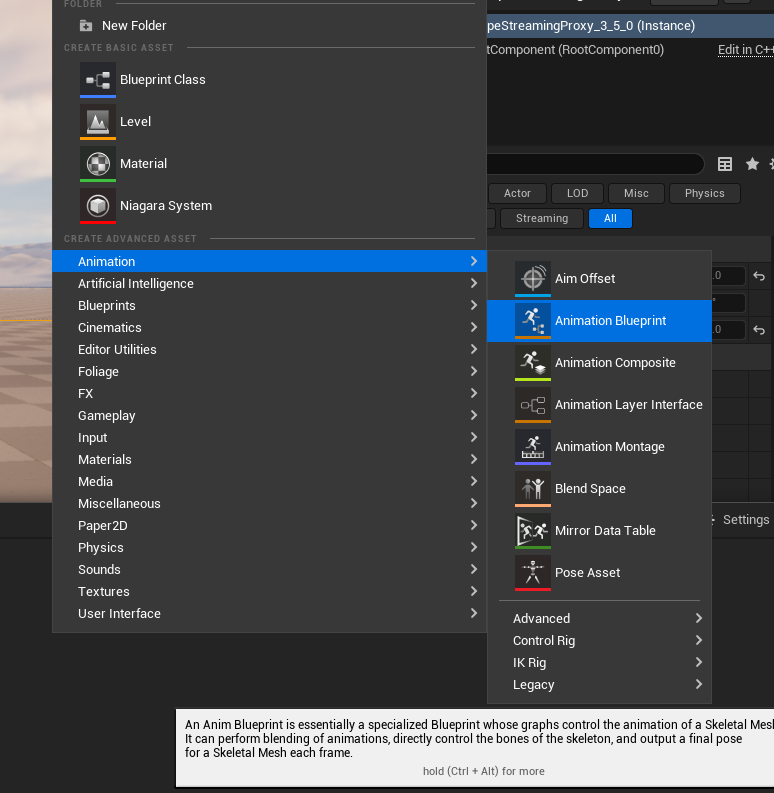Click the Level asset icon
The width and height of the screenshot is (774, 793).
pyautogui.click(x=98, y=121)
